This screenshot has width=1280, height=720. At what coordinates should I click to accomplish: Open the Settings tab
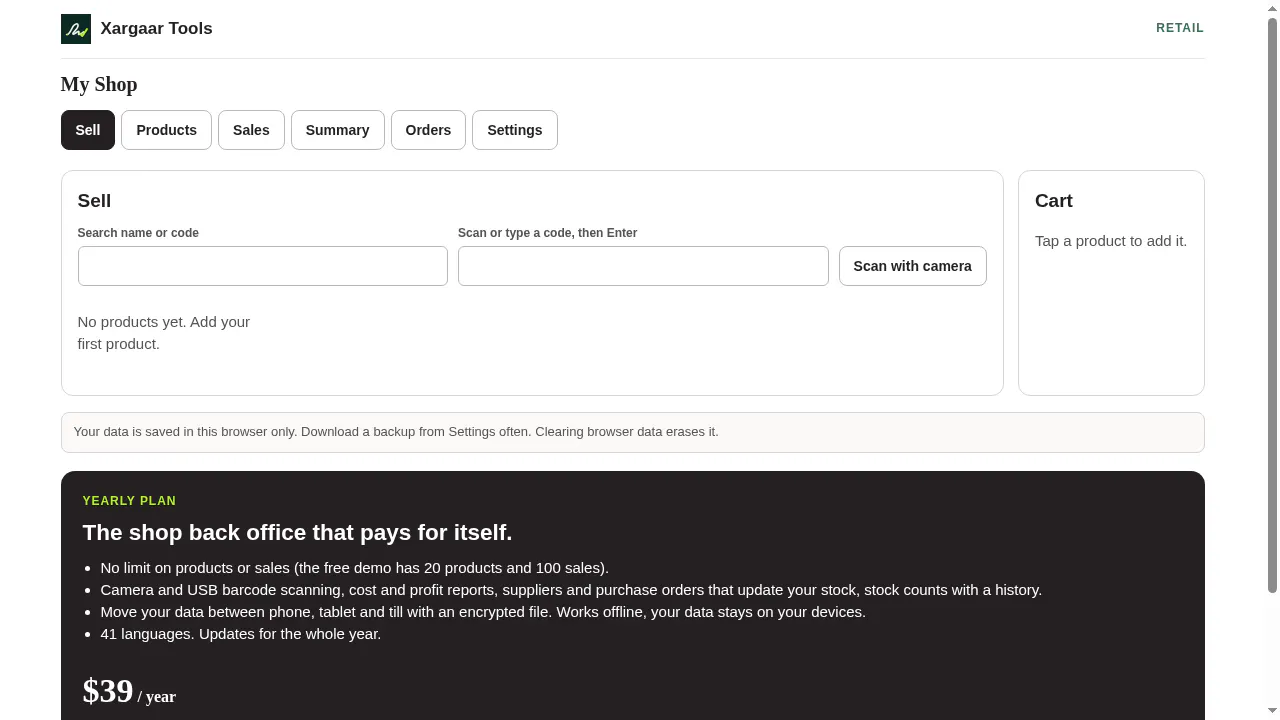pyautogui.click(x=515, y=130)
